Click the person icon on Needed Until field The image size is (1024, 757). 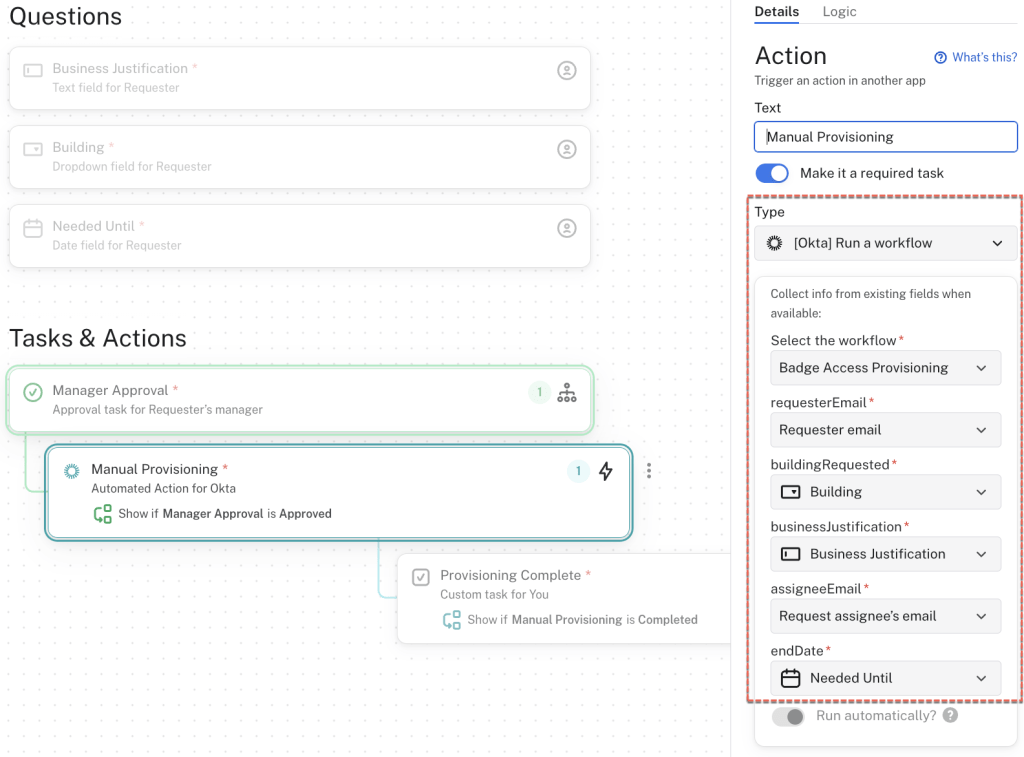coord(567,228)
